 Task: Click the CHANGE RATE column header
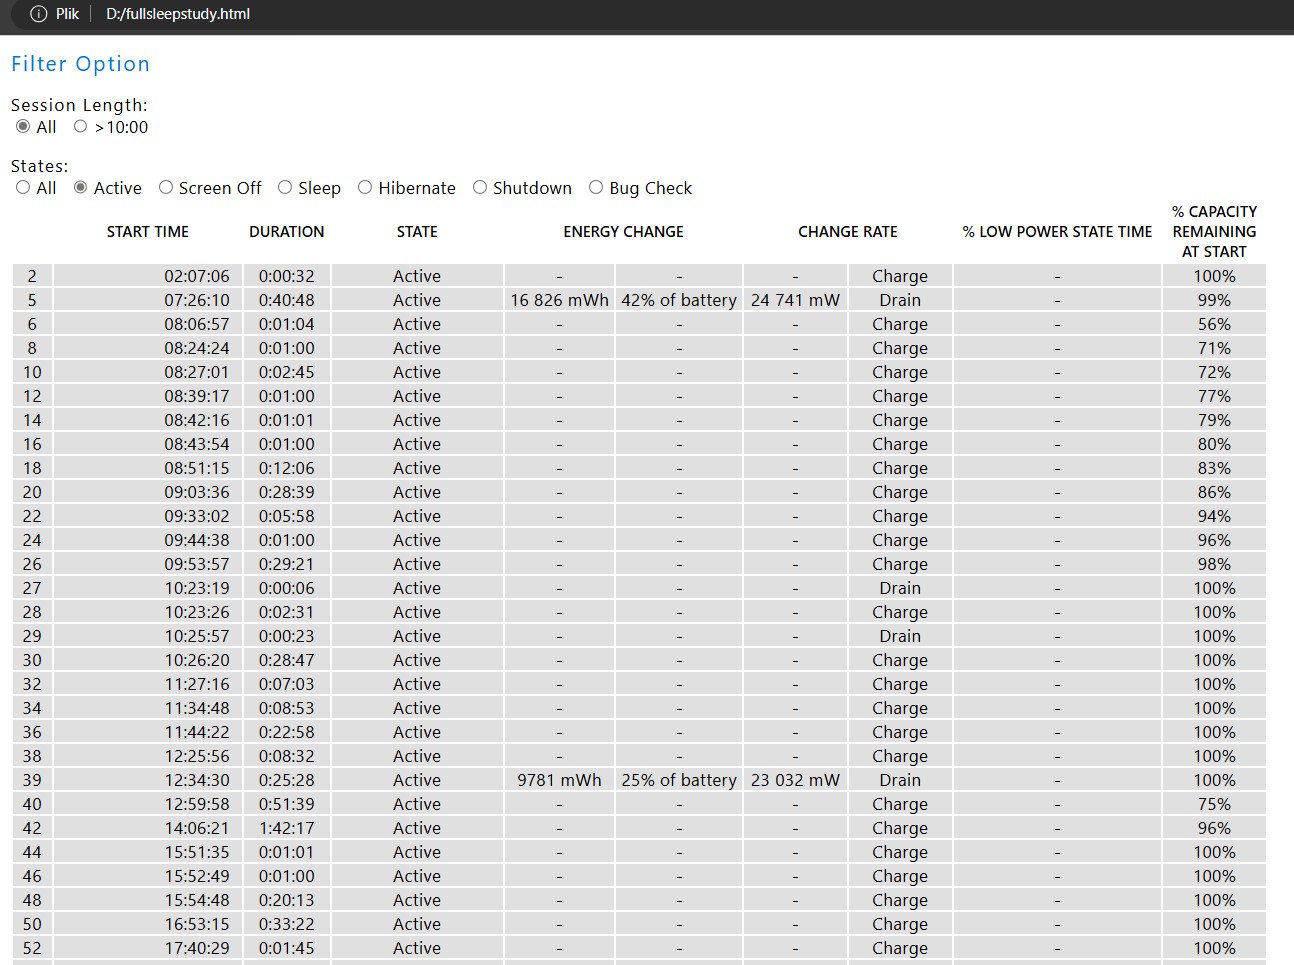point(848,232)
